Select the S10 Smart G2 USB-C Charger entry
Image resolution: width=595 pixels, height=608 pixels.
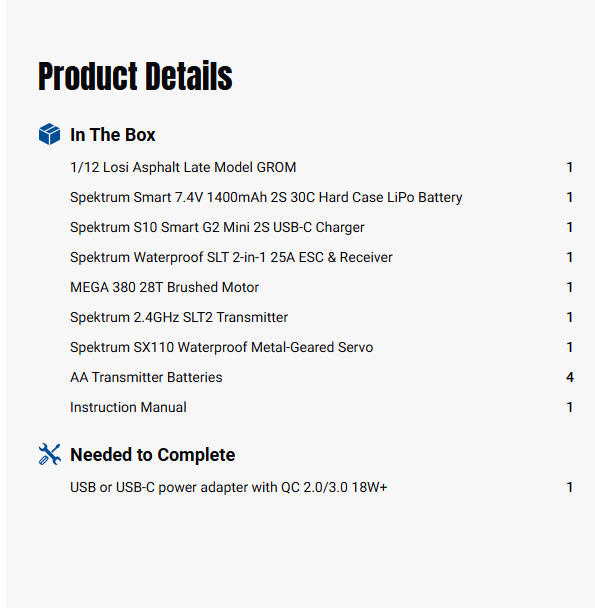coord(217,227)
